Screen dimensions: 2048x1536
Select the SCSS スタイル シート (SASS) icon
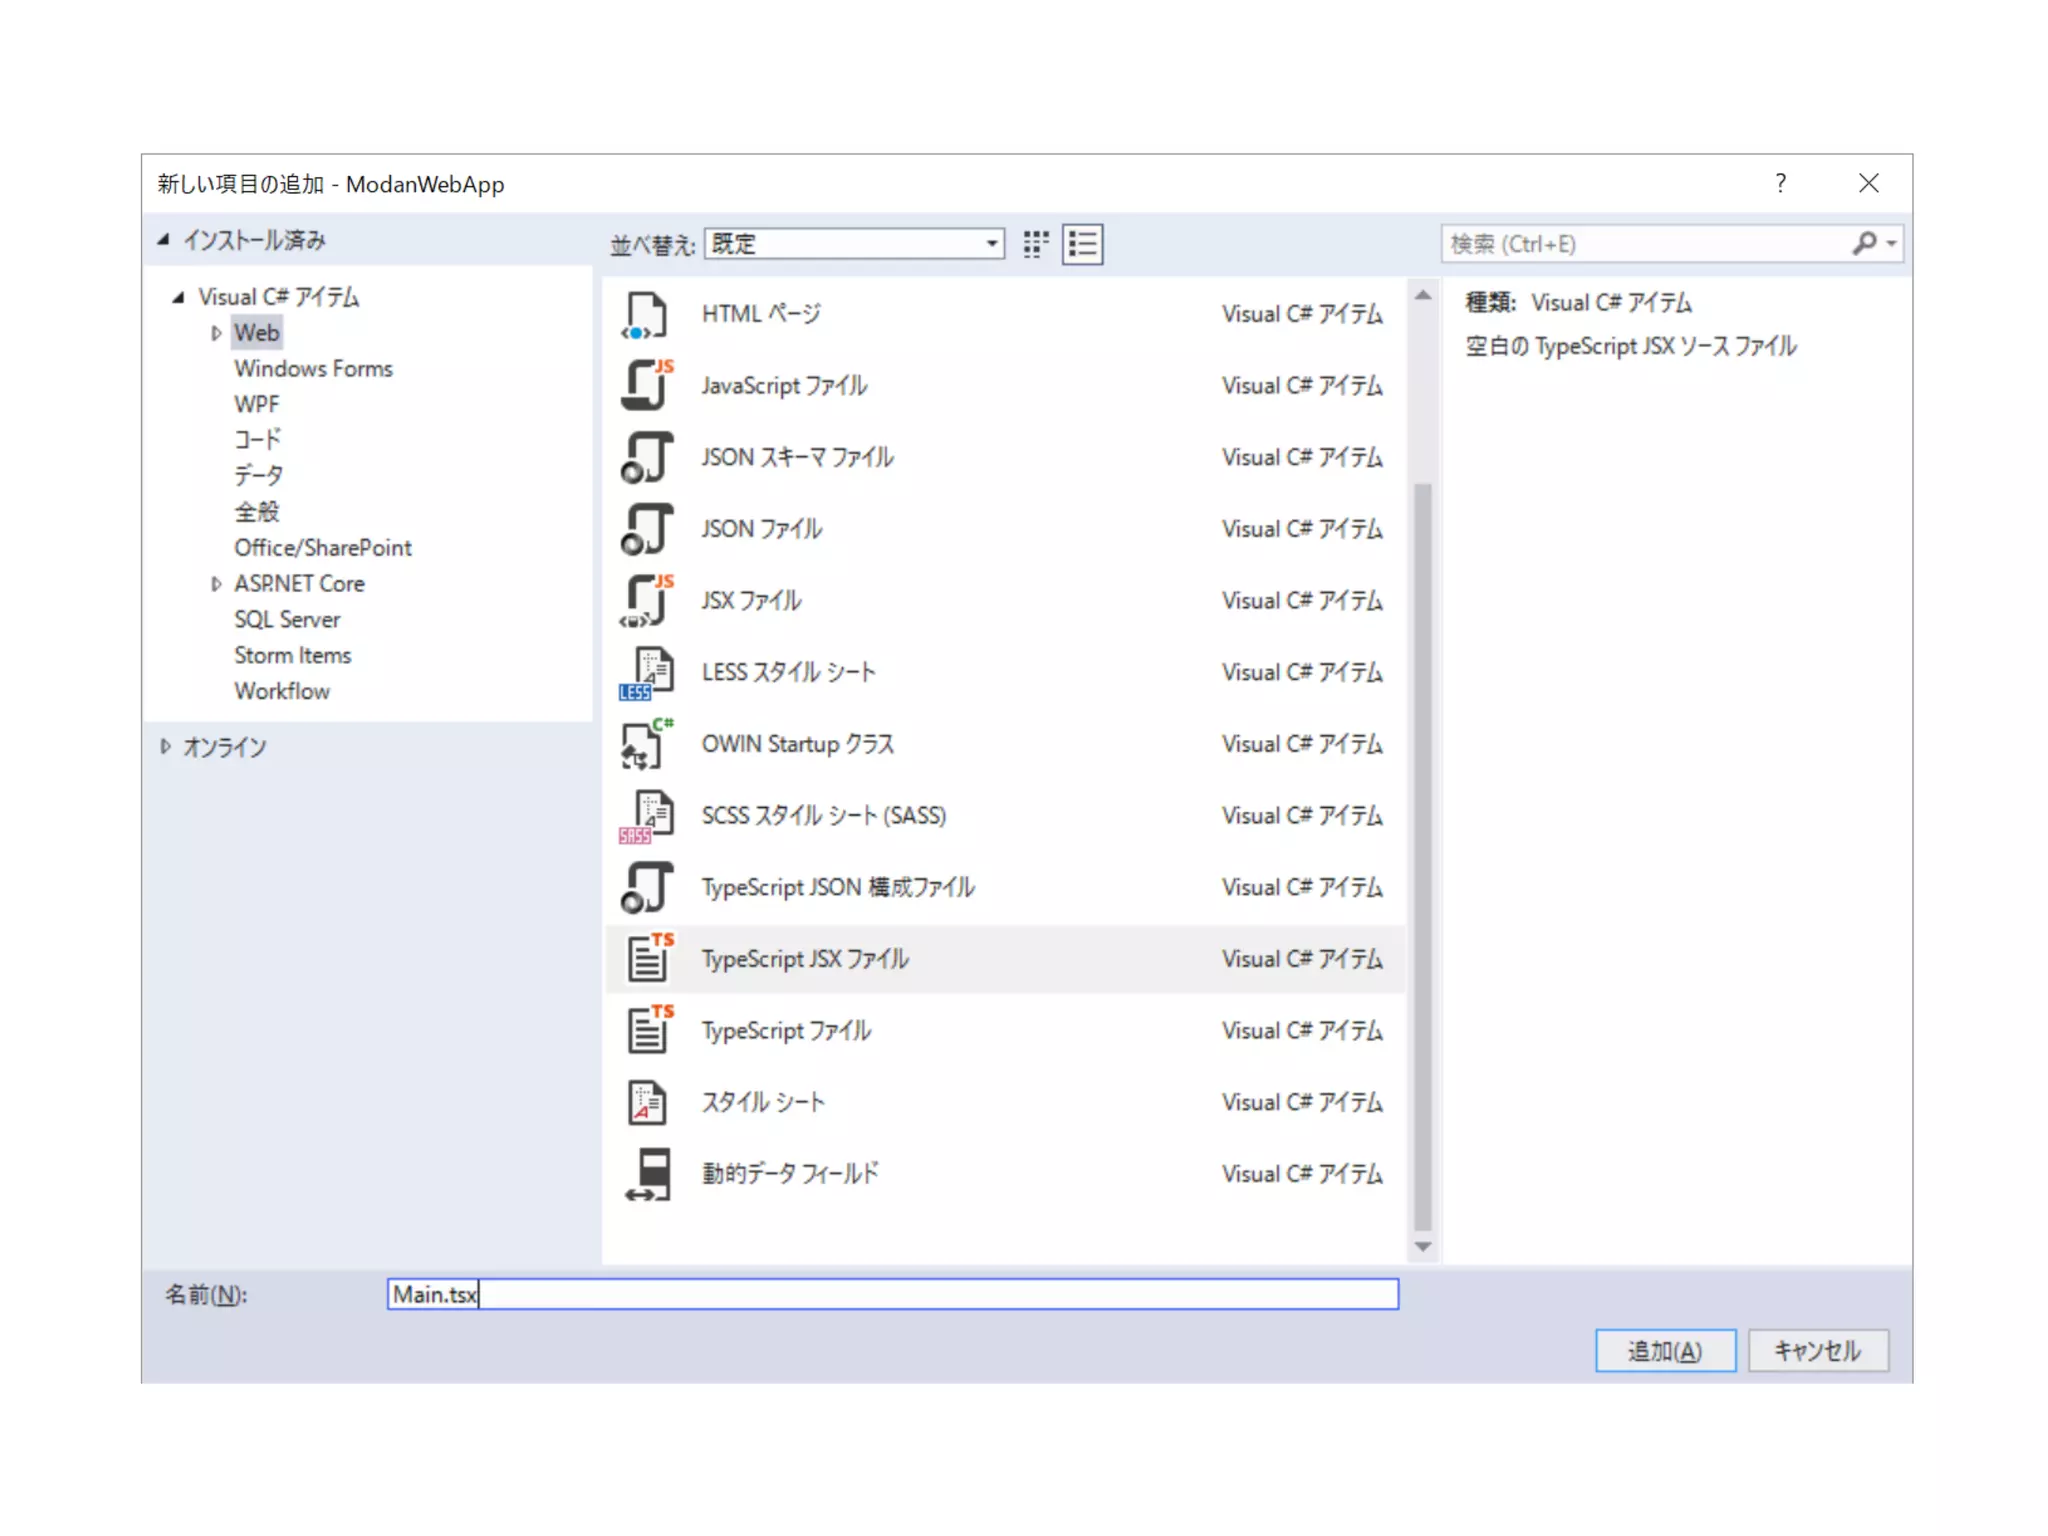point(646,816)
